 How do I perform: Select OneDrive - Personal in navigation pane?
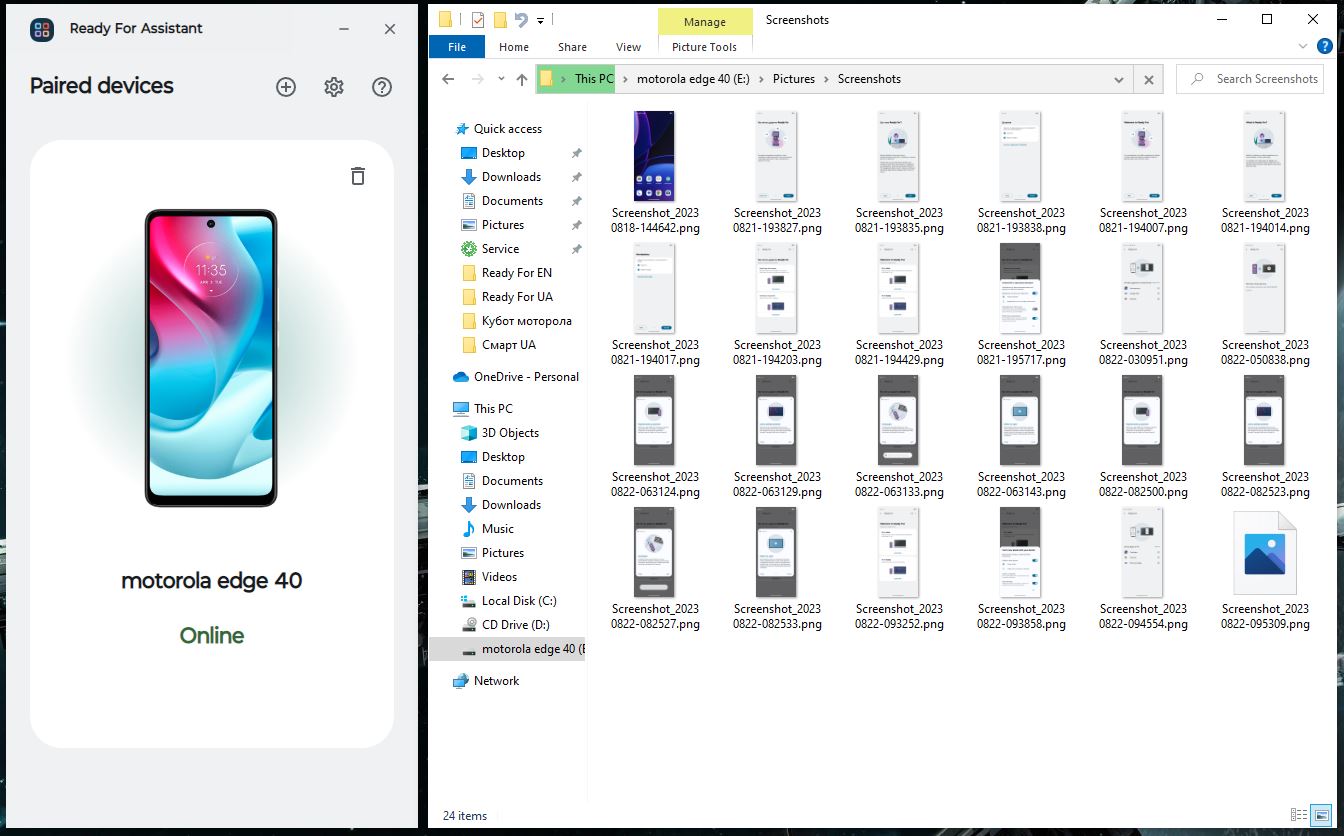(x=516, y=377)
